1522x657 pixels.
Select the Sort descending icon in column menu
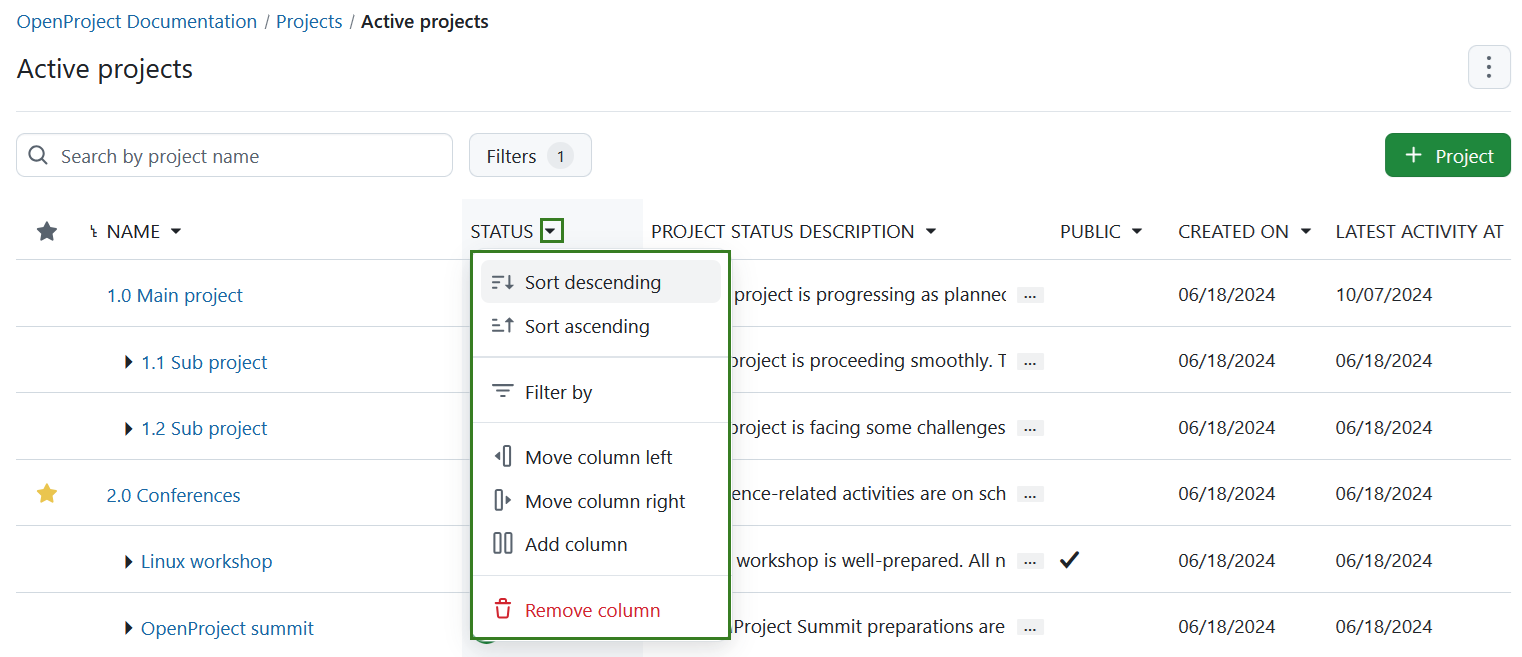pos(503,281)
